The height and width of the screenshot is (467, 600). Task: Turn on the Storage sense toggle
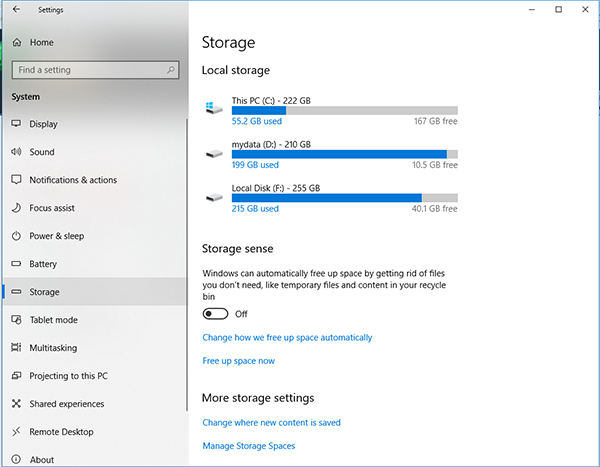[x=215, y=314]
